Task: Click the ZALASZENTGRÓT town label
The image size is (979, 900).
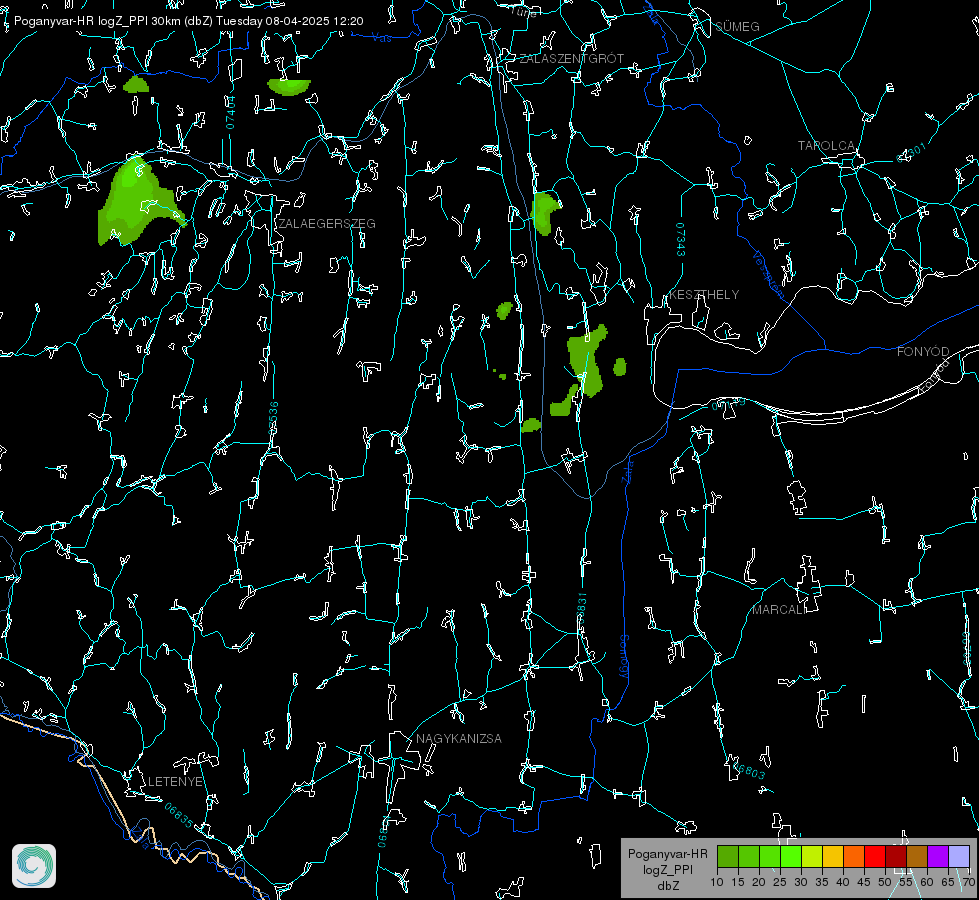Action: (572, 59)
